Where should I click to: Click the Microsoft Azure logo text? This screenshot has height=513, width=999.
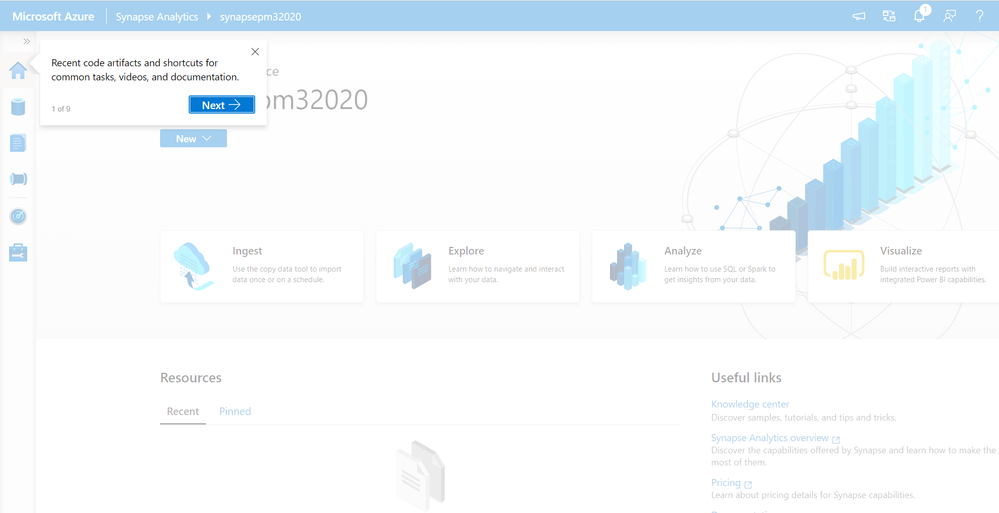click(x=54, y=17)
